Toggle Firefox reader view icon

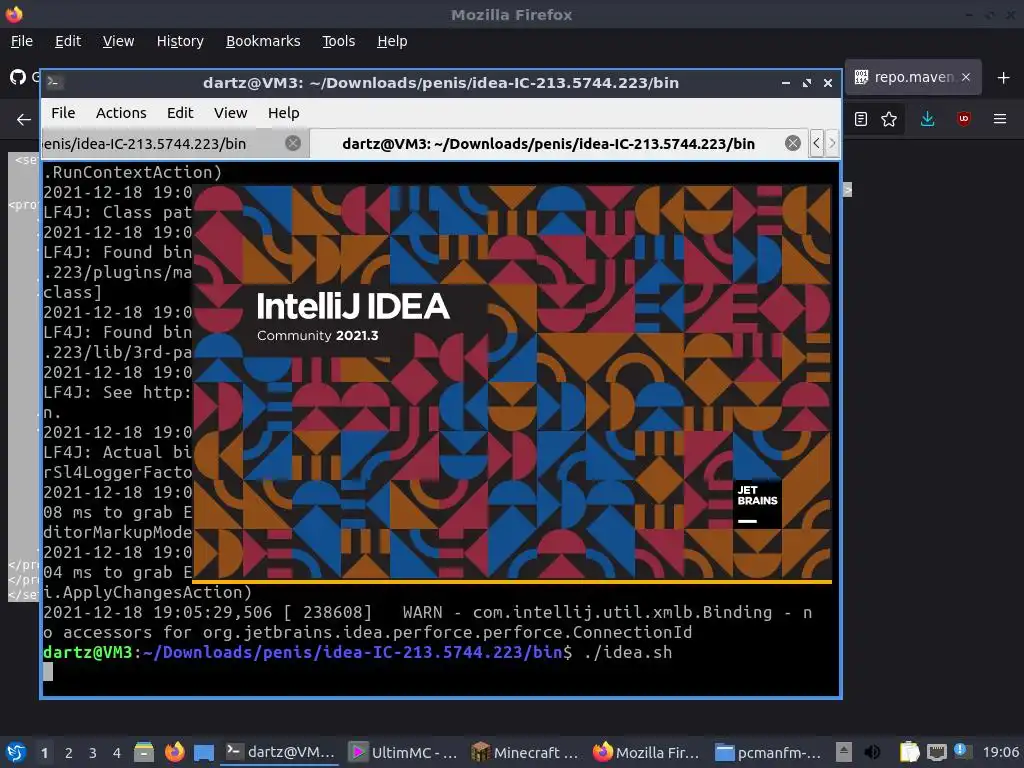coord(861,119)
